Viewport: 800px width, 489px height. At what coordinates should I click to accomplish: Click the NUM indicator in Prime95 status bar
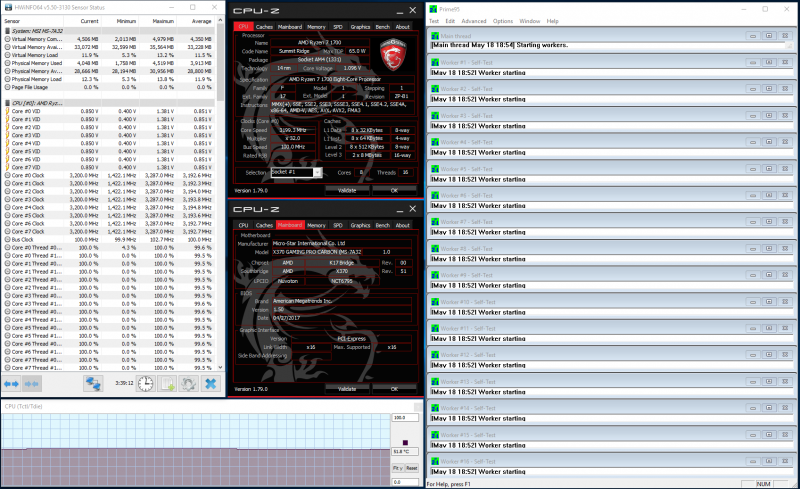tap(764, 484)
